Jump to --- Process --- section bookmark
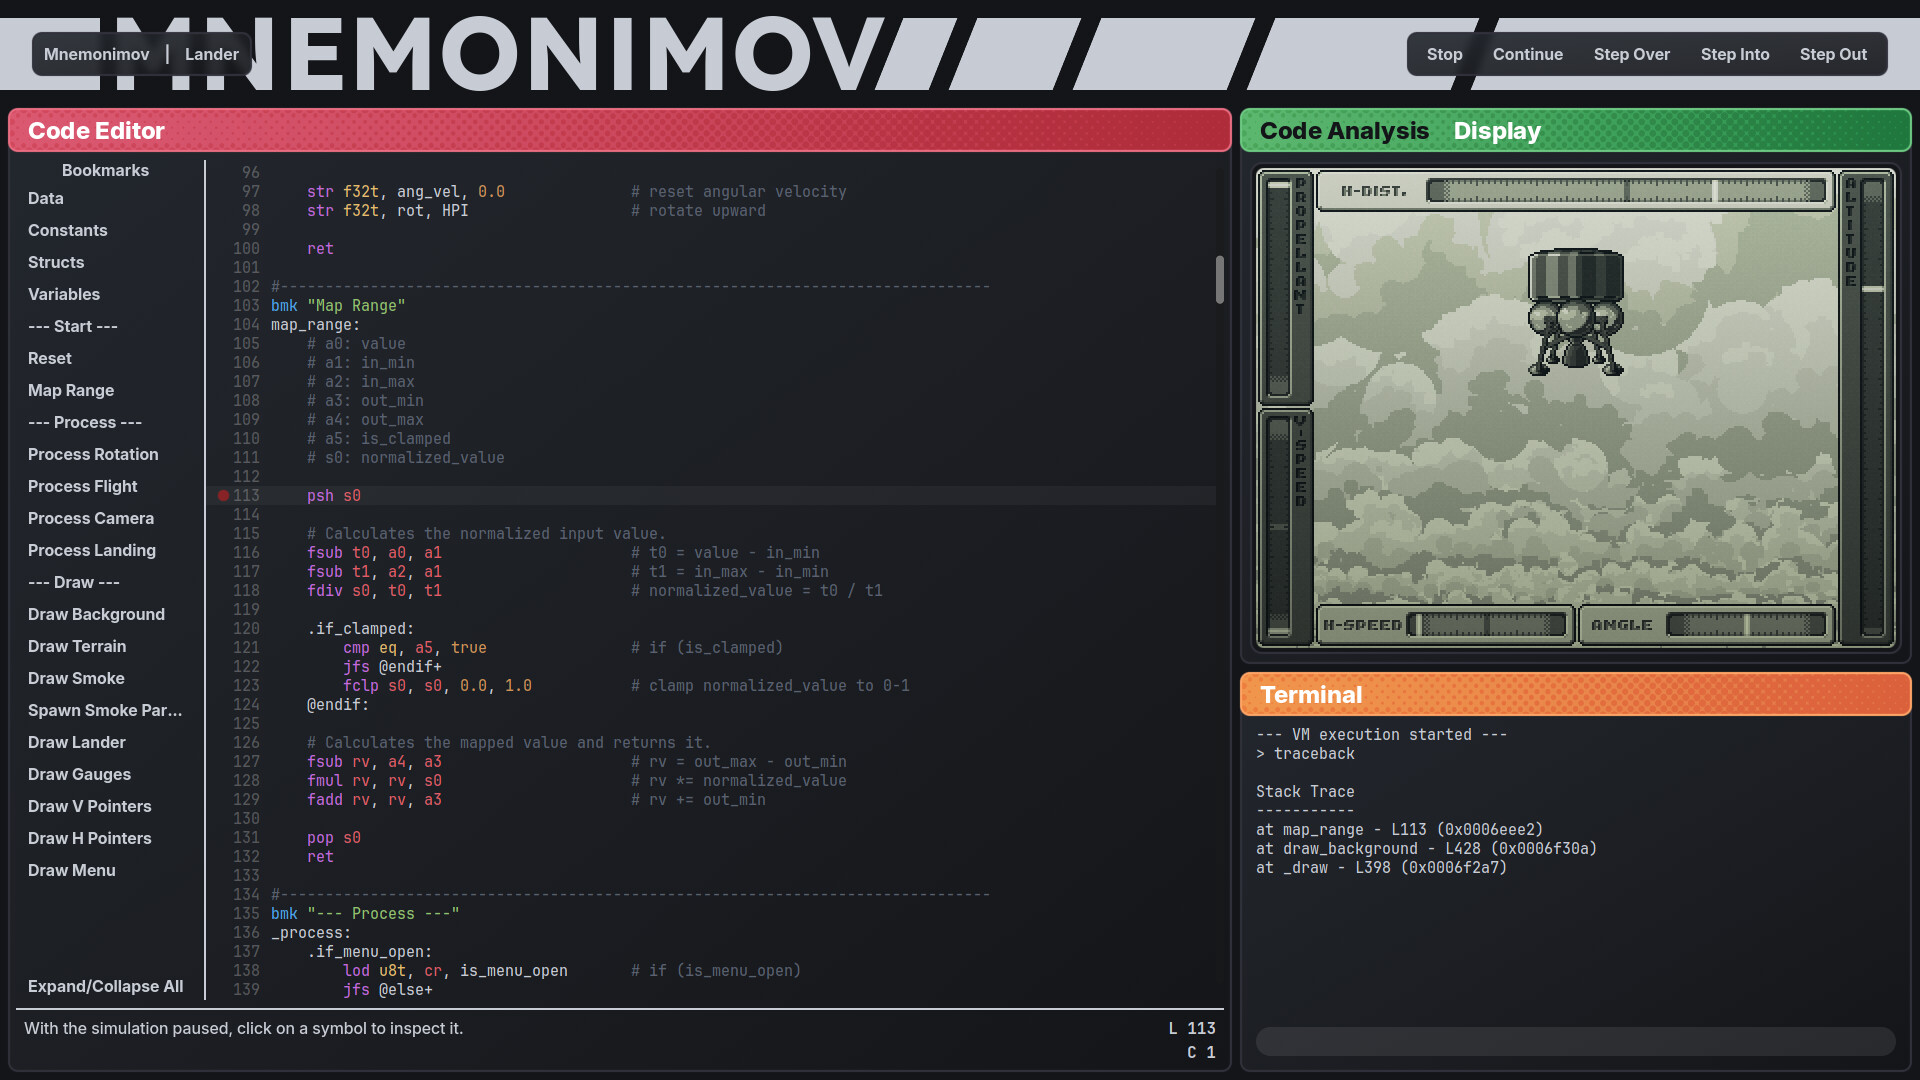Viewport: 1920px width, 1080px height. (85, 422)
